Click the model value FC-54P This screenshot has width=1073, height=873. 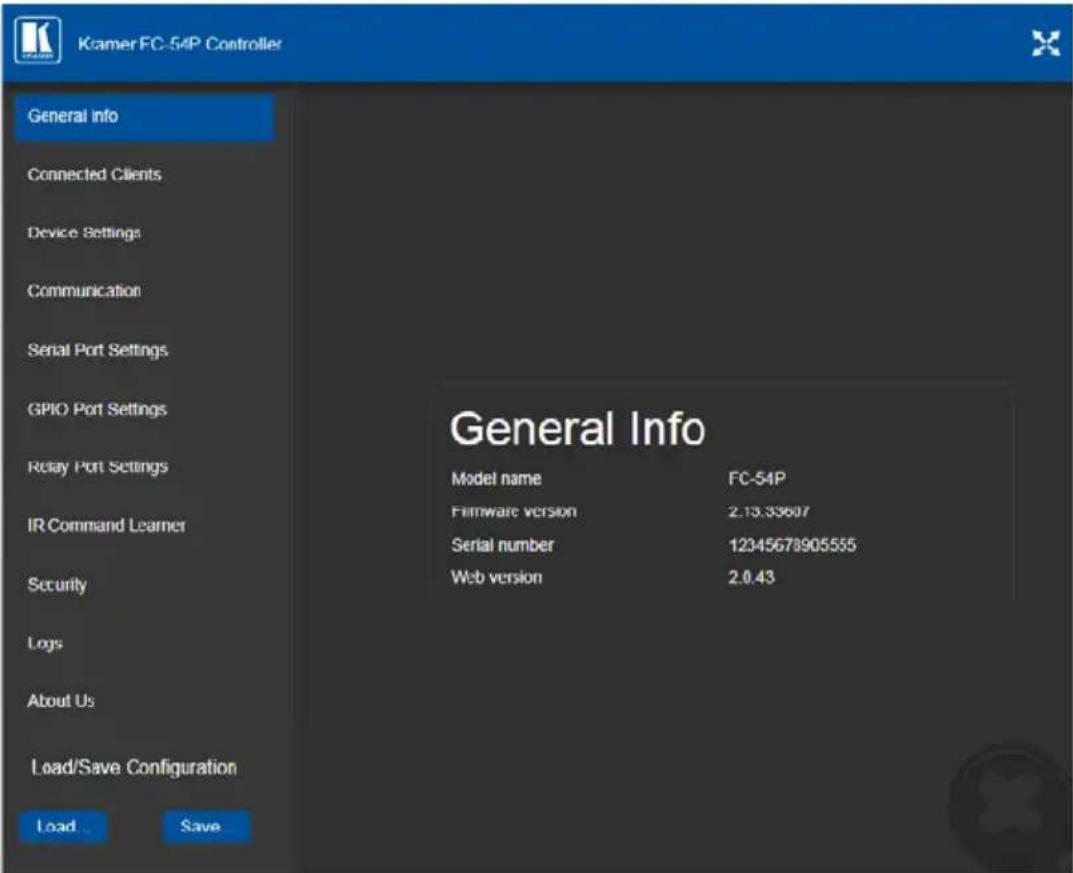[757, 479]
